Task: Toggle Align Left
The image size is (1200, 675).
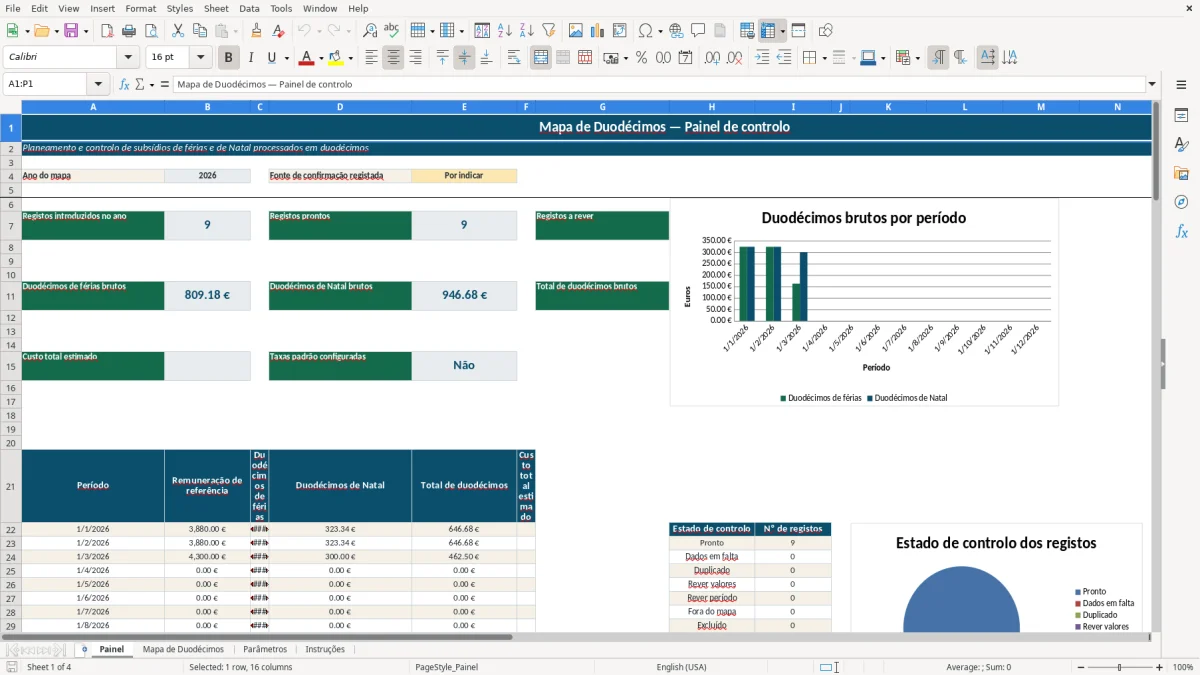Action: (x=371, y=58)
